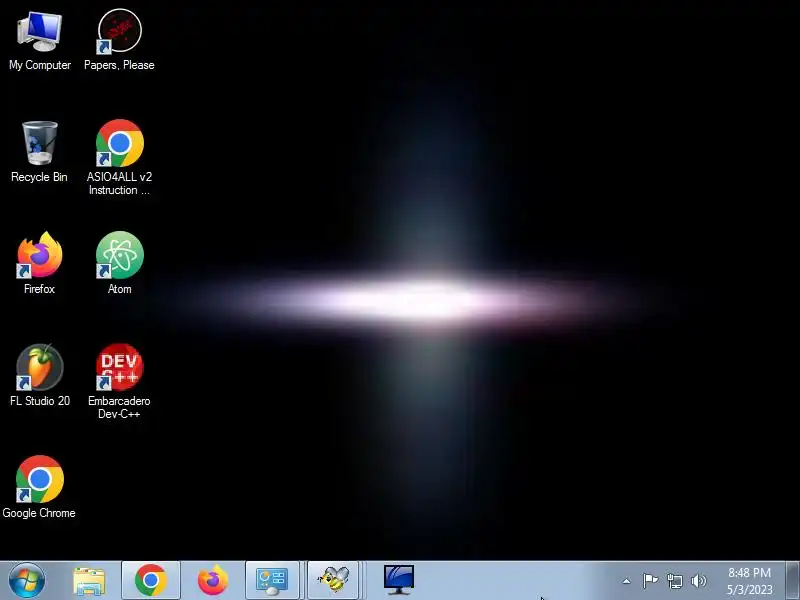
Task: Click the "Recycle Bin" label text
Action: point(39,177)
